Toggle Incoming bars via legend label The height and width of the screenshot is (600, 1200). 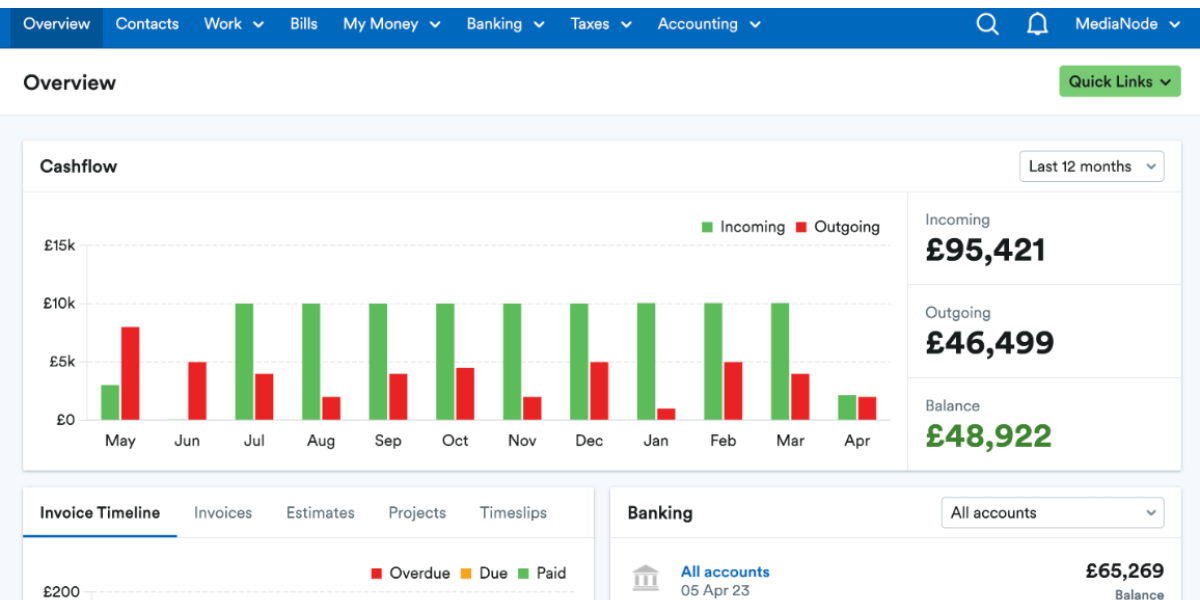(x=752, y=227)
